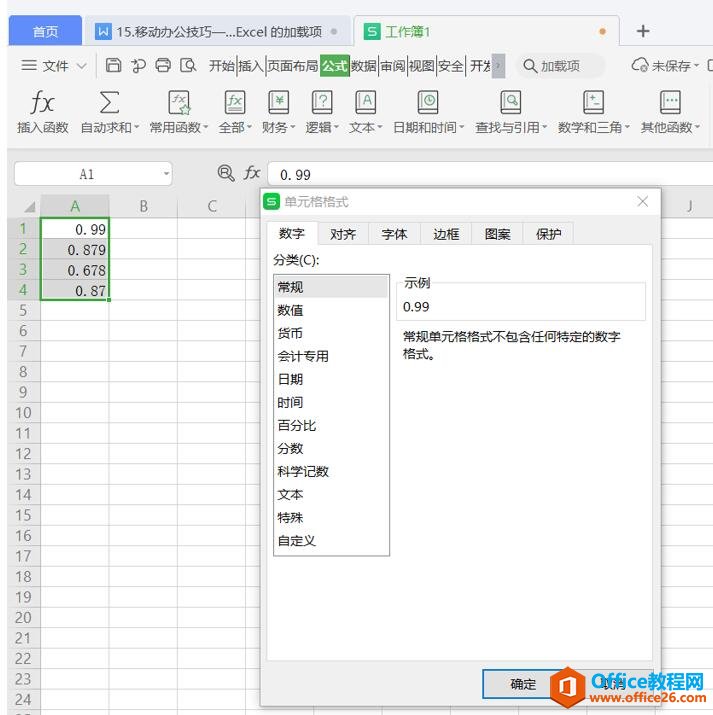Select 会计专用 in category list
This screenshot has height=715, width=713.
point(331,356)
